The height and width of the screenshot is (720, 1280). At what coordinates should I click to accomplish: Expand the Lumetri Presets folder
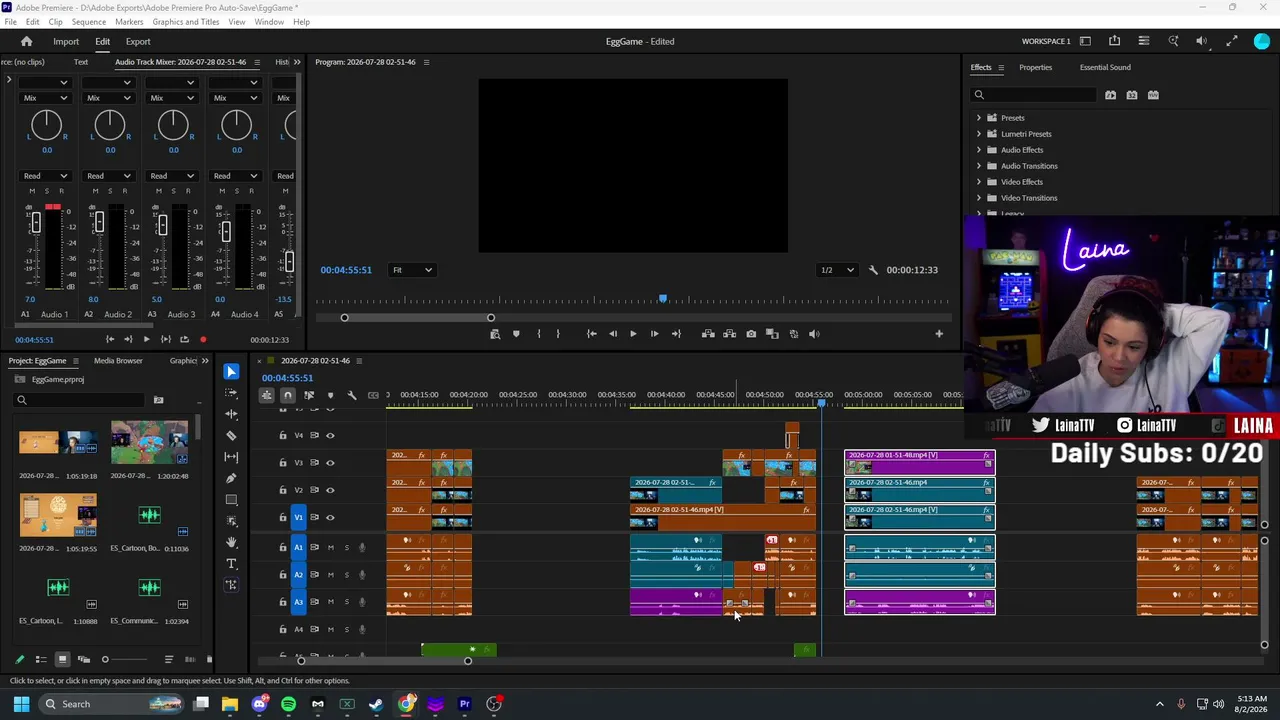(979, 134)
